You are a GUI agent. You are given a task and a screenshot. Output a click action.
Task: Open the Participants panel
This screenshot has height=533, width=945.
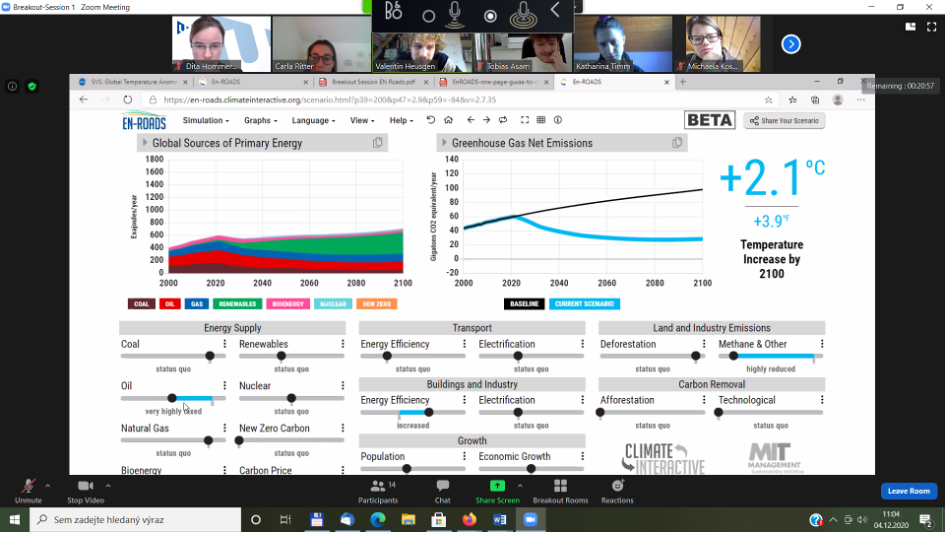click(378, 491)
